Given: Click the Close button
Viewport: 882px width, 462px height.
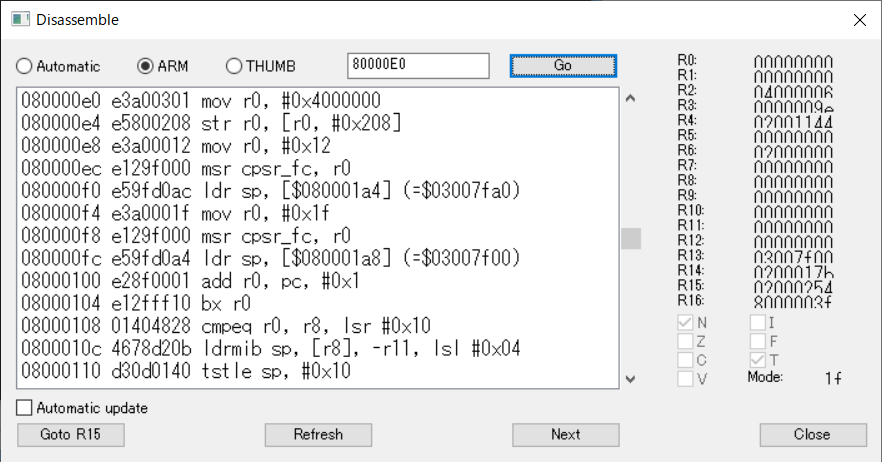Looking at the screenshot, I should click(x=812, y=434).
